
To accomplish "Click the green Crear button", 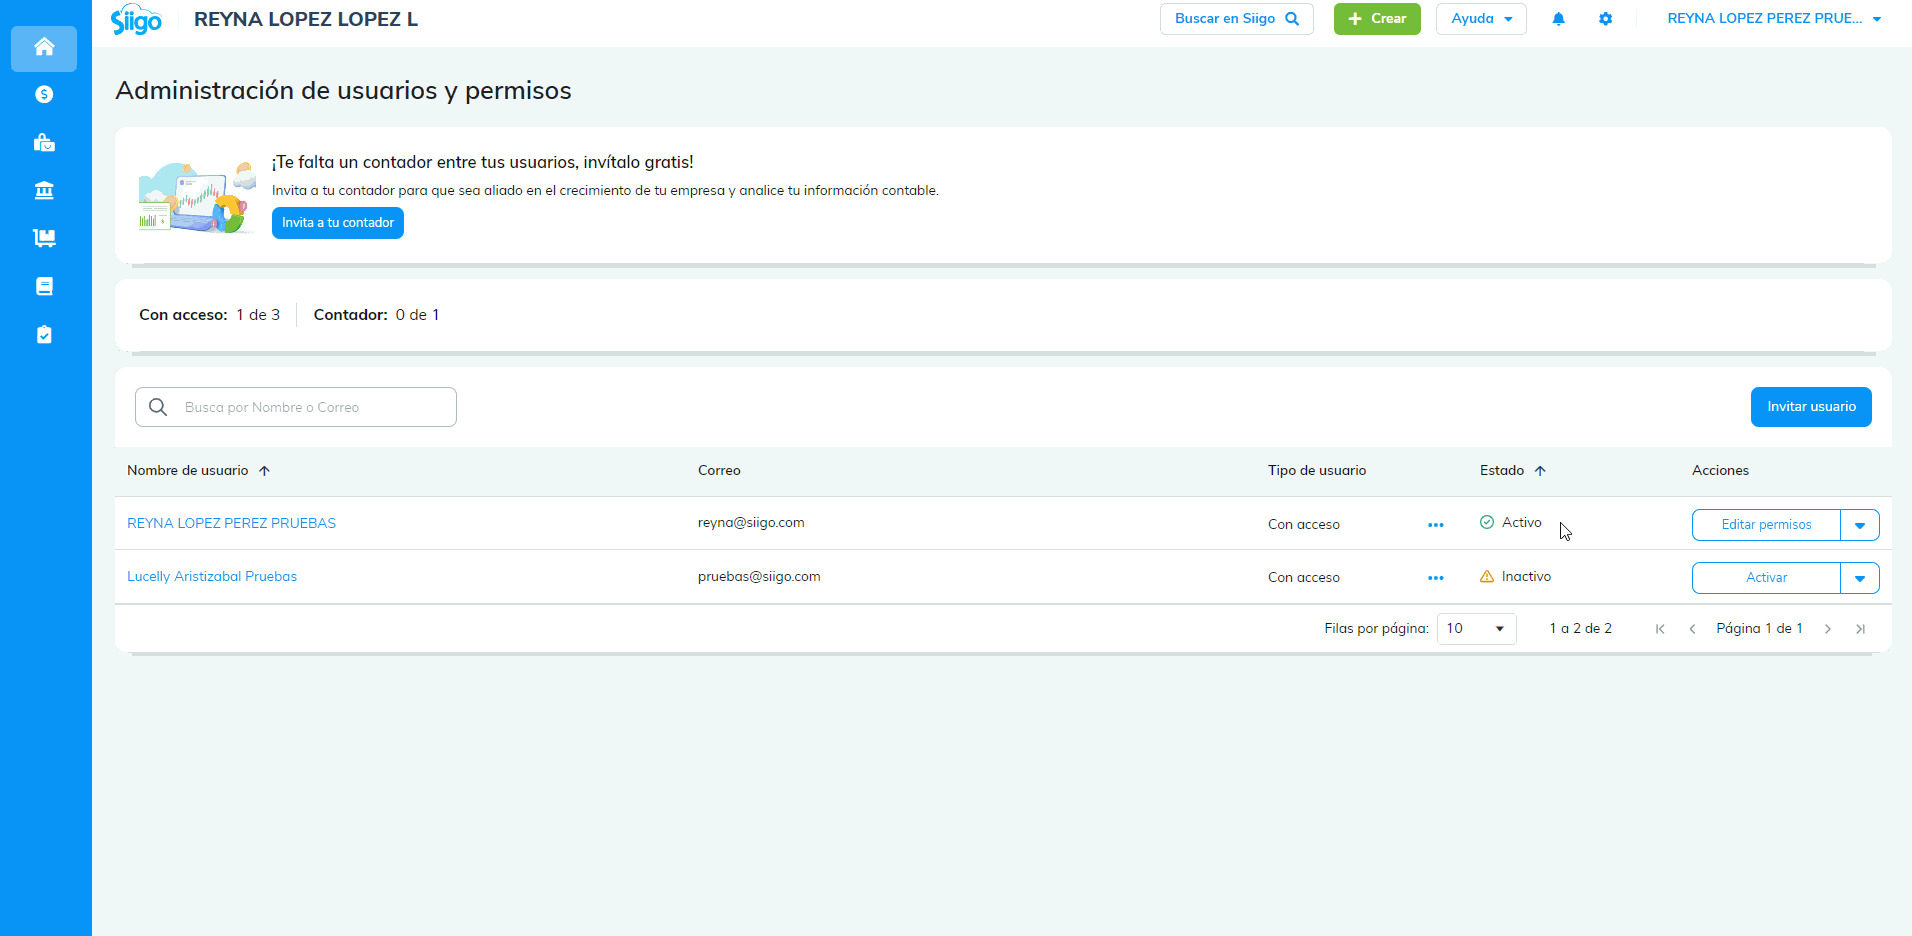I will click(1376, 19).
